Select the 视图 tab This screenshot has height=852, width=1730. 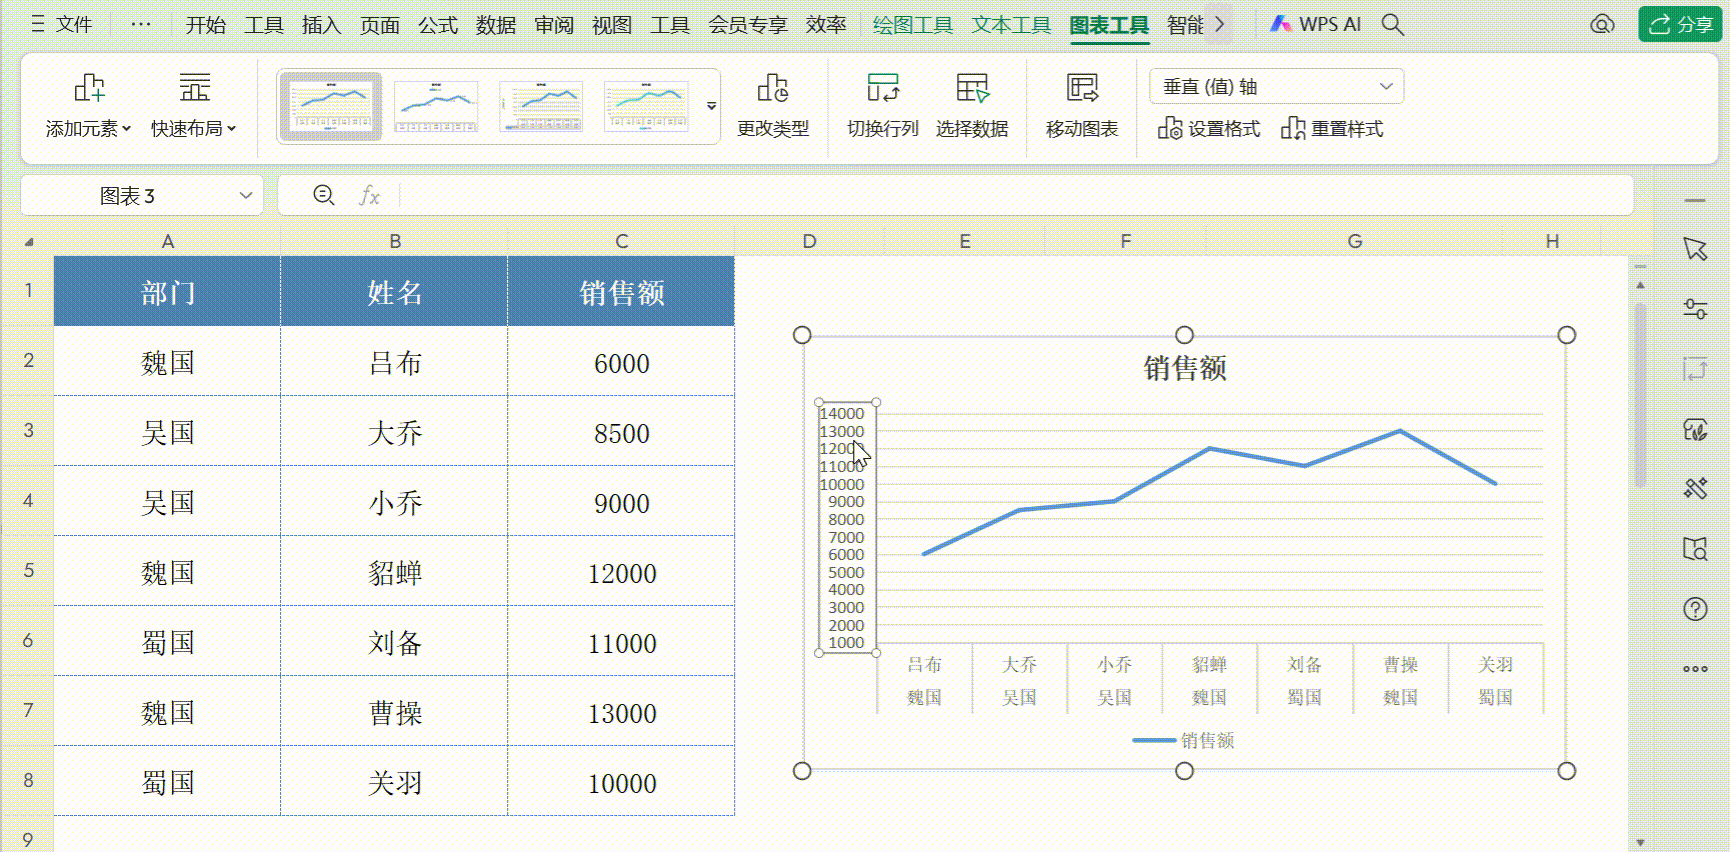[x=611, y=25]
